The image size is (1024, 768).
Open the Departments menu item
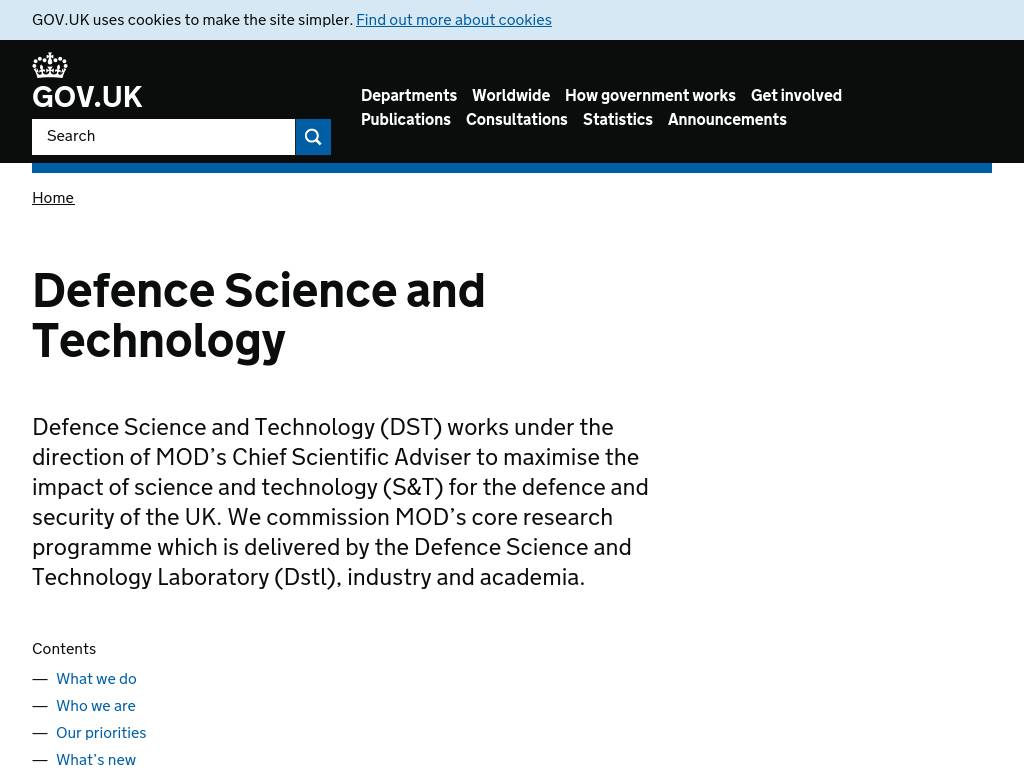408,96
